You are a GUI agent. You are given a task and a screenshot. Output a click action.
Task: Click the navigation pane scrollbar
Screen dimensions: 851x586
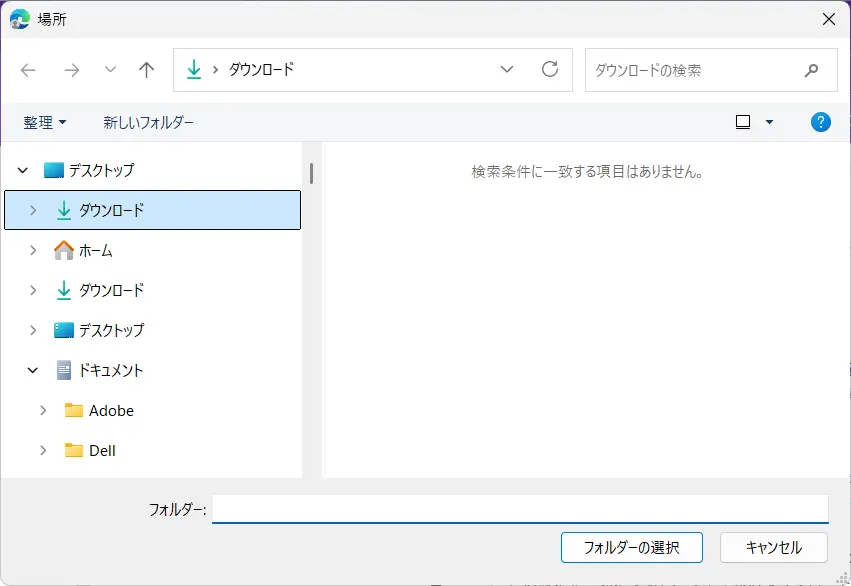click(x=312, y=174)
